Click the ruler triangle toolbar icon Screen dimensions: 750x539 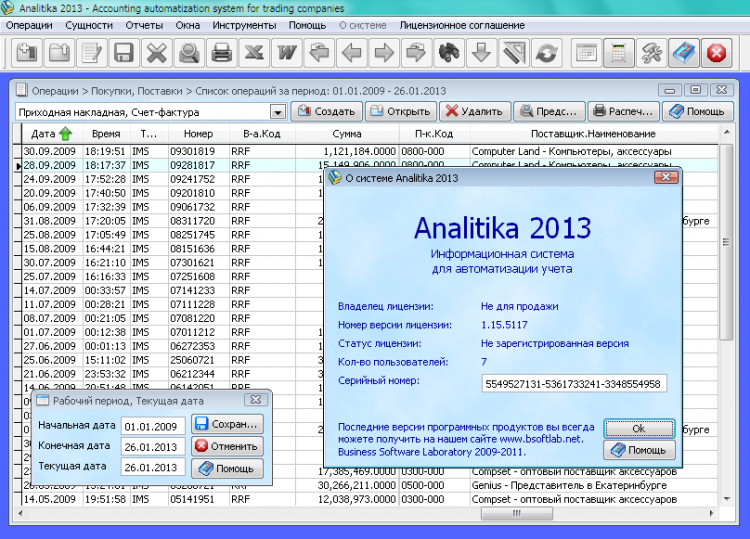click(514, 53)
